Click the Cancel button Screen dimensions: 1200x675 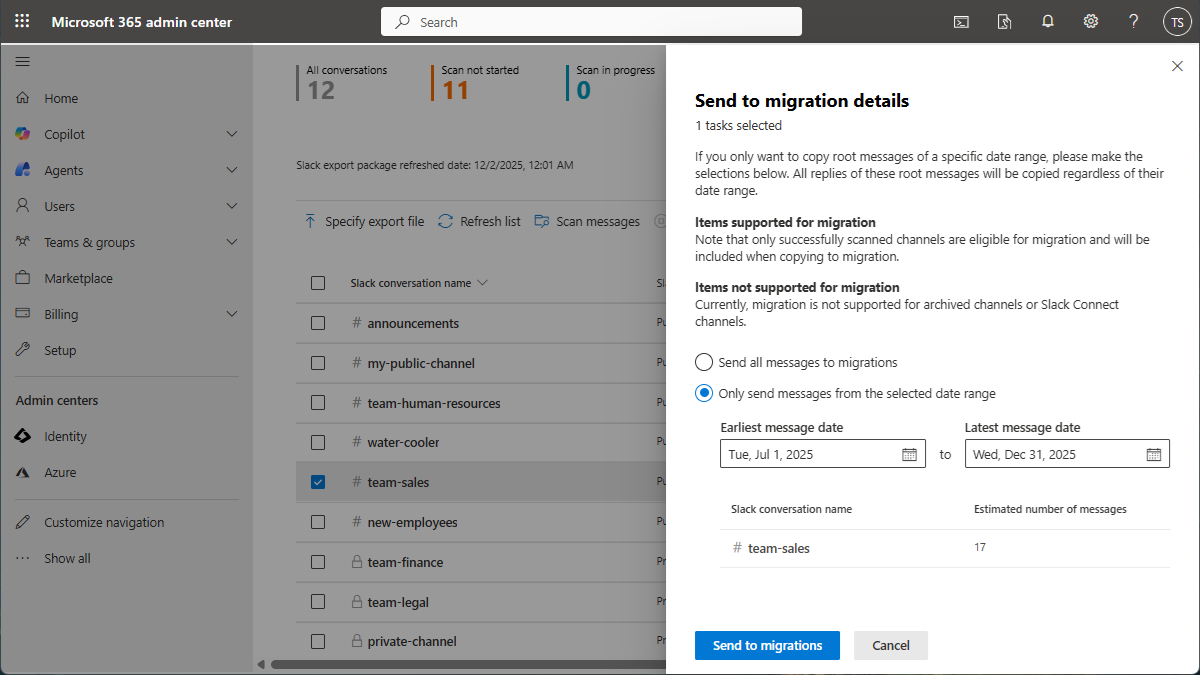(891, 645)
